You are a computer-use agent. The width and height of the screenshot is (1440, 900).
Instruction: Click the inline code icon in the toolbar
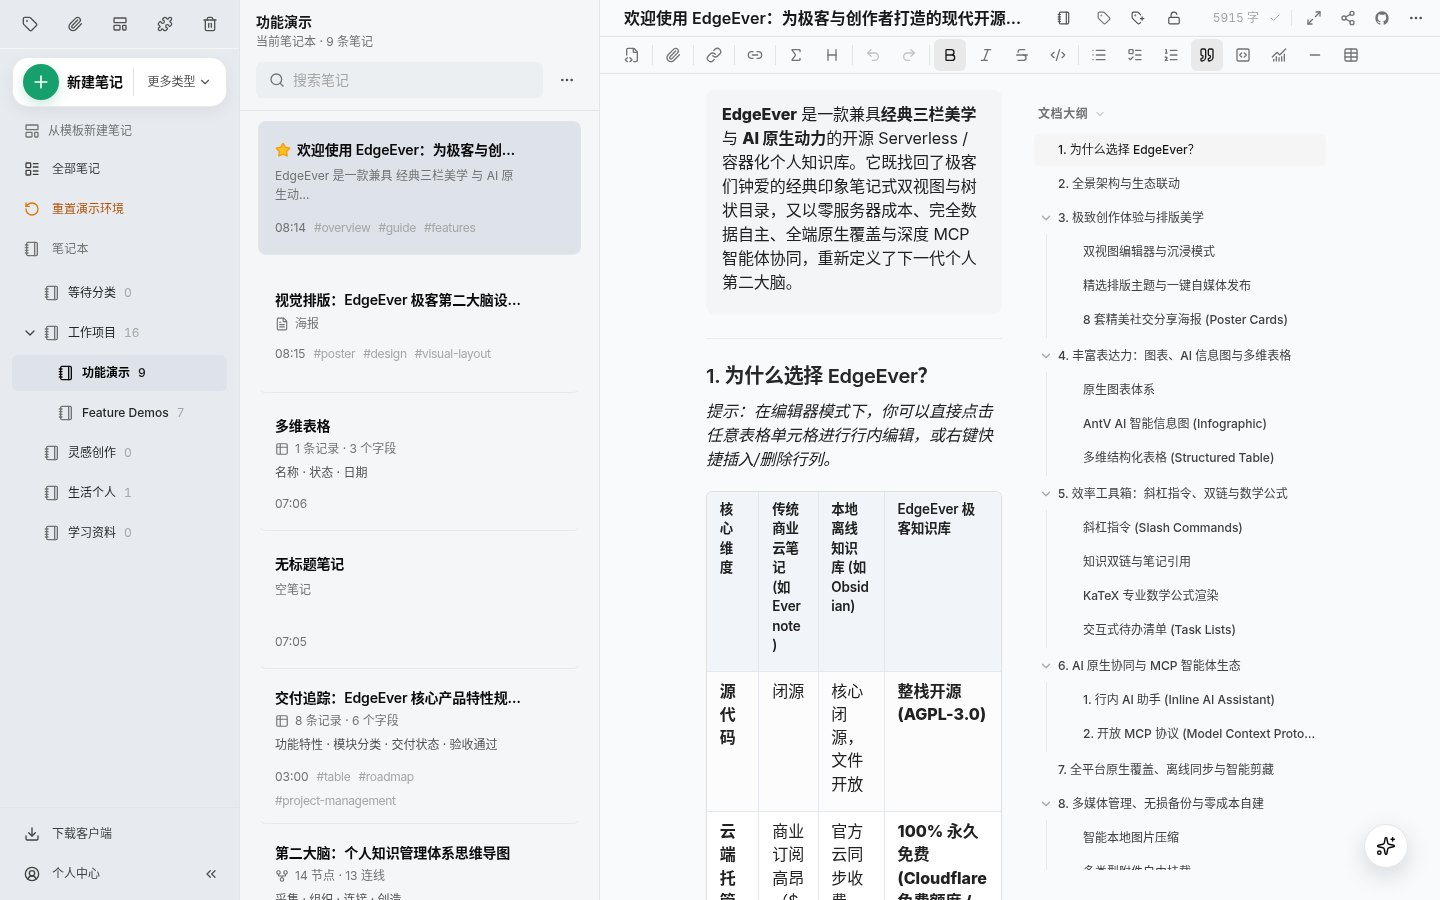point(1058,55)
